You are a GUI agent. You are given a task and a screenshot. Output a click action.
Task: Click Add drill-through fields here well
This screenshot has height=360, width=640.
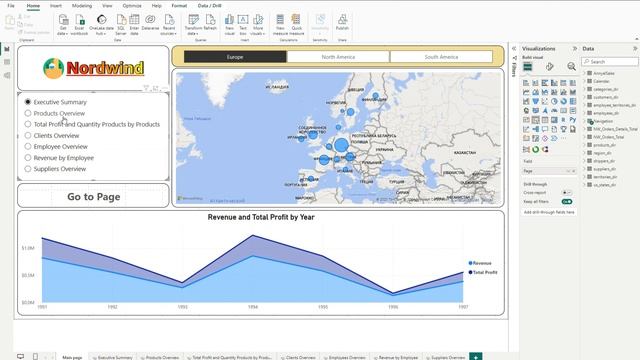(x=549, y=212)
